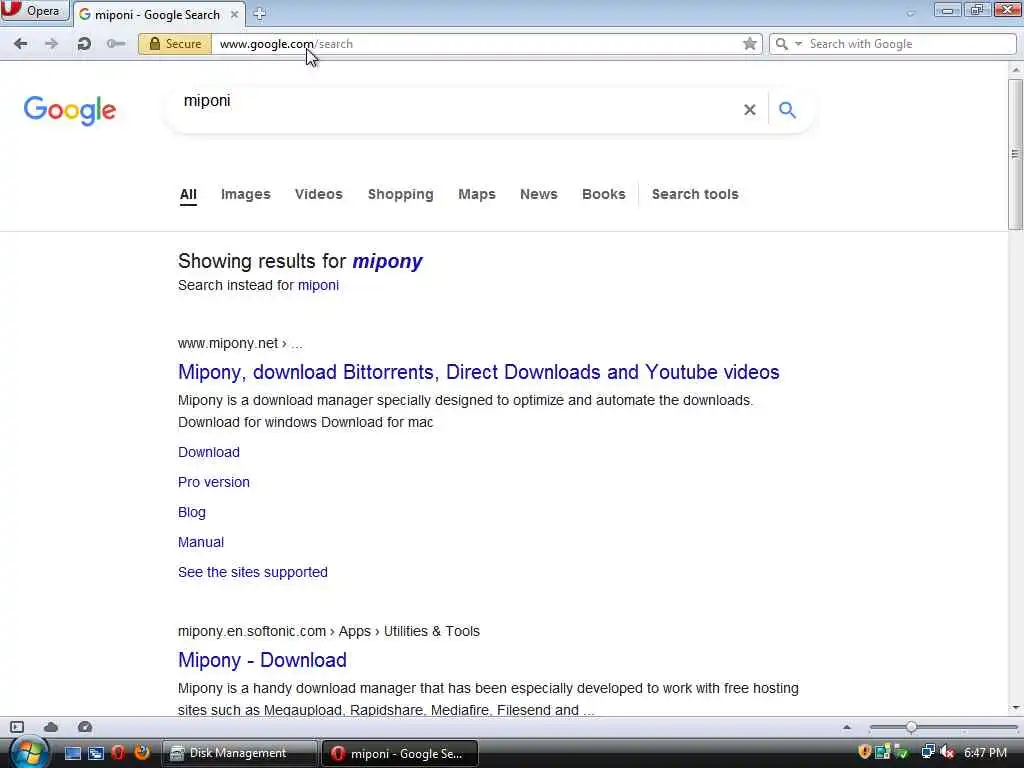The width and height of the screenshot is (1024, 768).
Task: Open the Manual sitelink
Action: [200, 542]
